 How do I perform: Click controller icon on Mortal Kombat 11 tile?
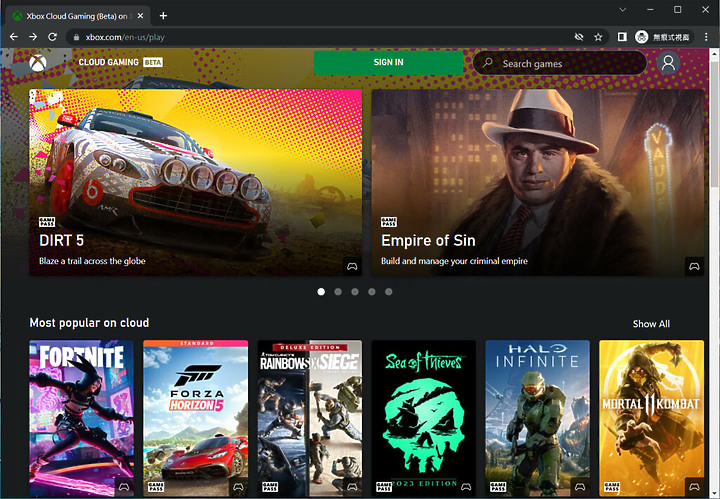coord(694,487)
